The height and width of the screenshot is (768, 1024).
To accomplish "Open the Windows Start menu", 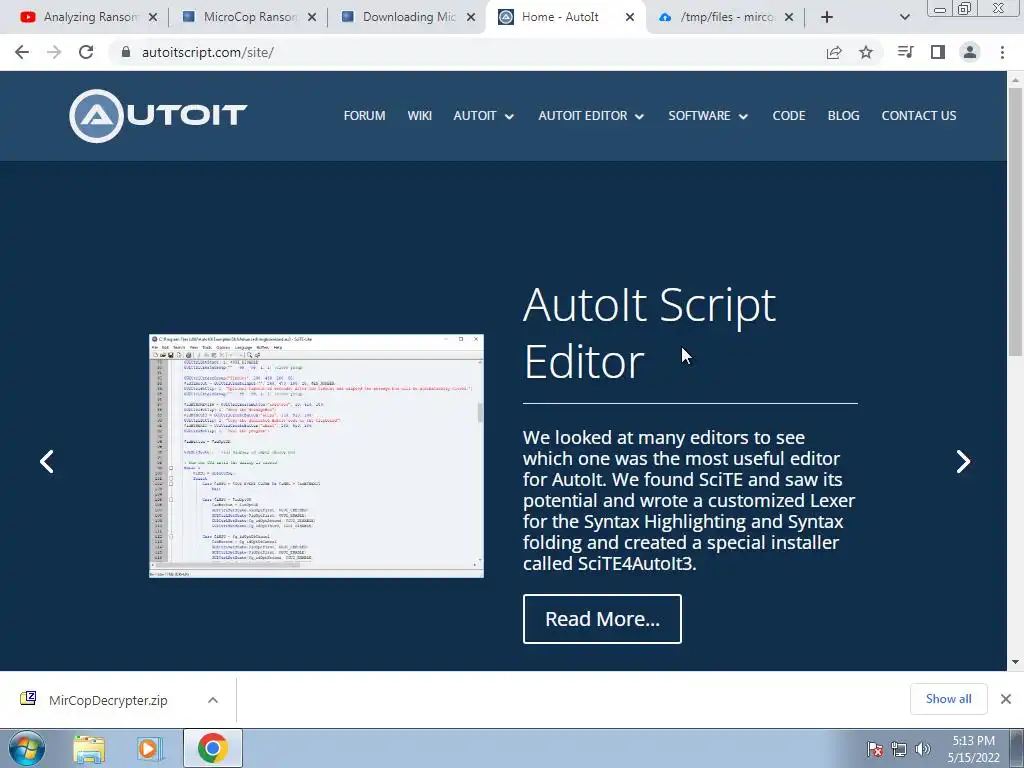I will (x=27, y=748).
